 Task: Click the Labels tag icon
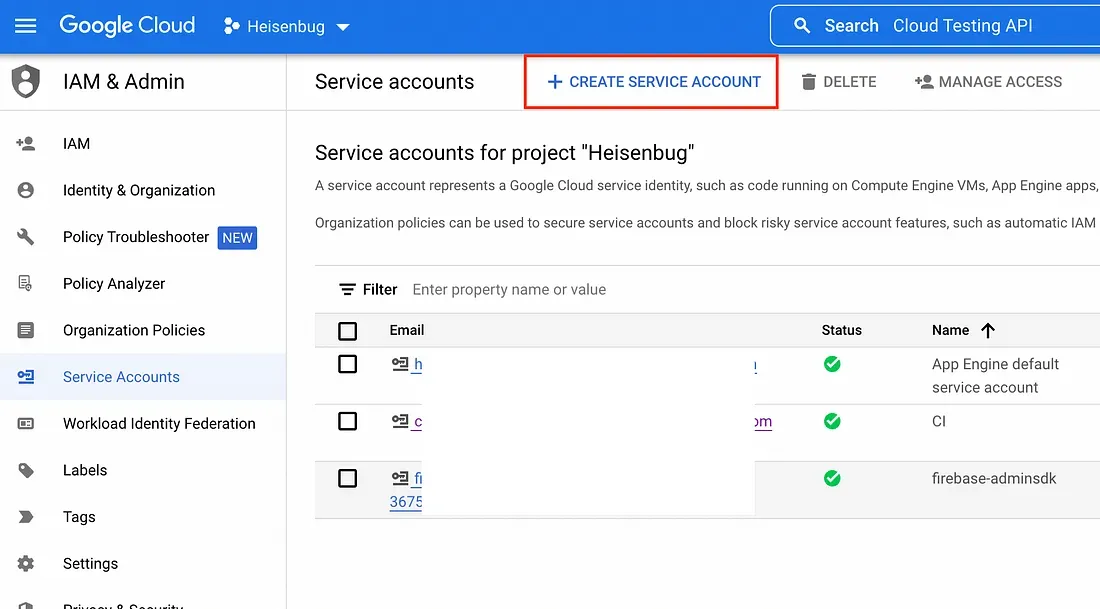[25, 470]
